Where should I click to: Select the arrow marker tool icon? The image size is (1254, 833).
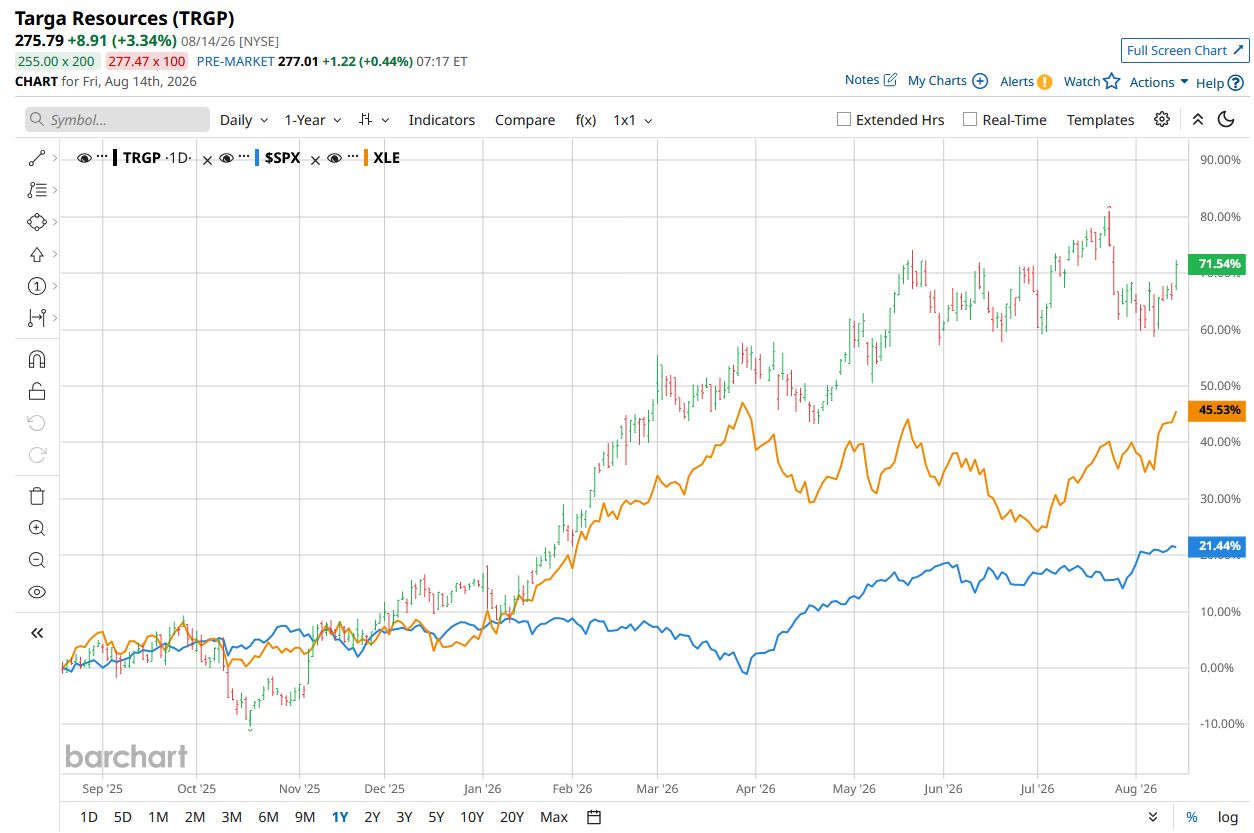pos(37,254)
